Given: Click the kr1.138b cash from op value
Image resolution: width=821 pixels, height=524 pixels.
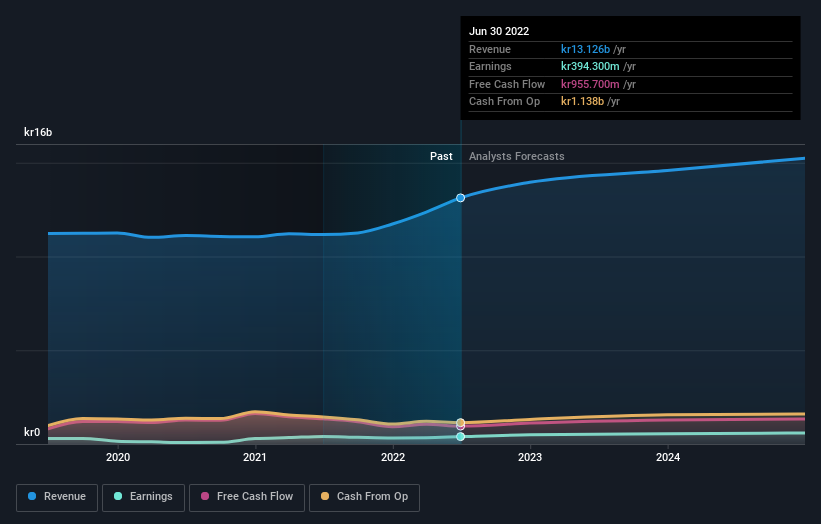Looking at the screenshot, I should (582, 102).
